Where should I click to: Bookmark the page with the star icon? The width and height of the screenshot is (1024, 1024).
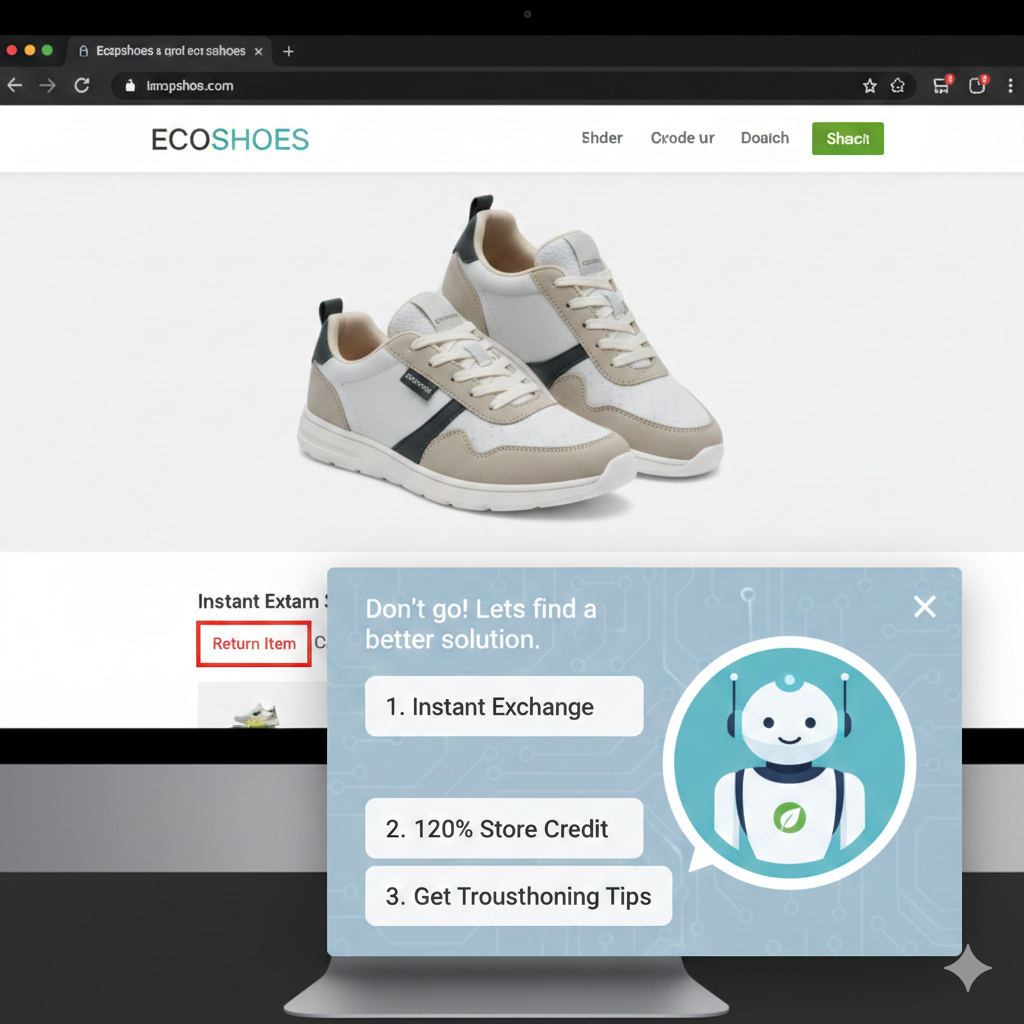point(869,86)
